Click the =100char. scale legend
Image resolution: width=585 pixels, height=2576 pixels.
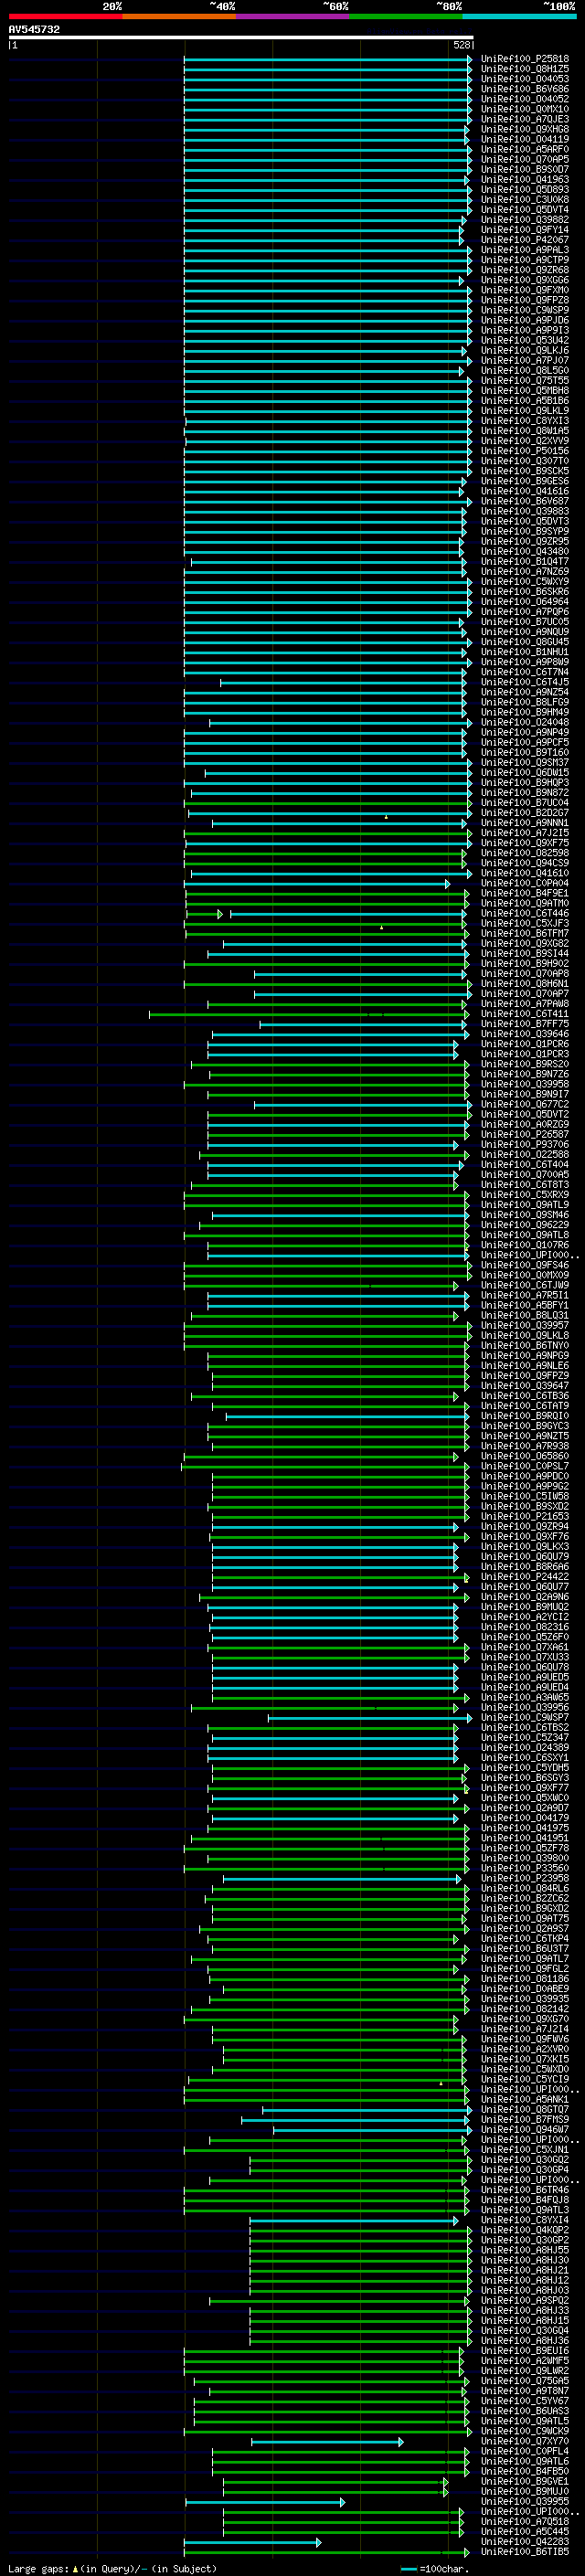(x=434, y=2568)
